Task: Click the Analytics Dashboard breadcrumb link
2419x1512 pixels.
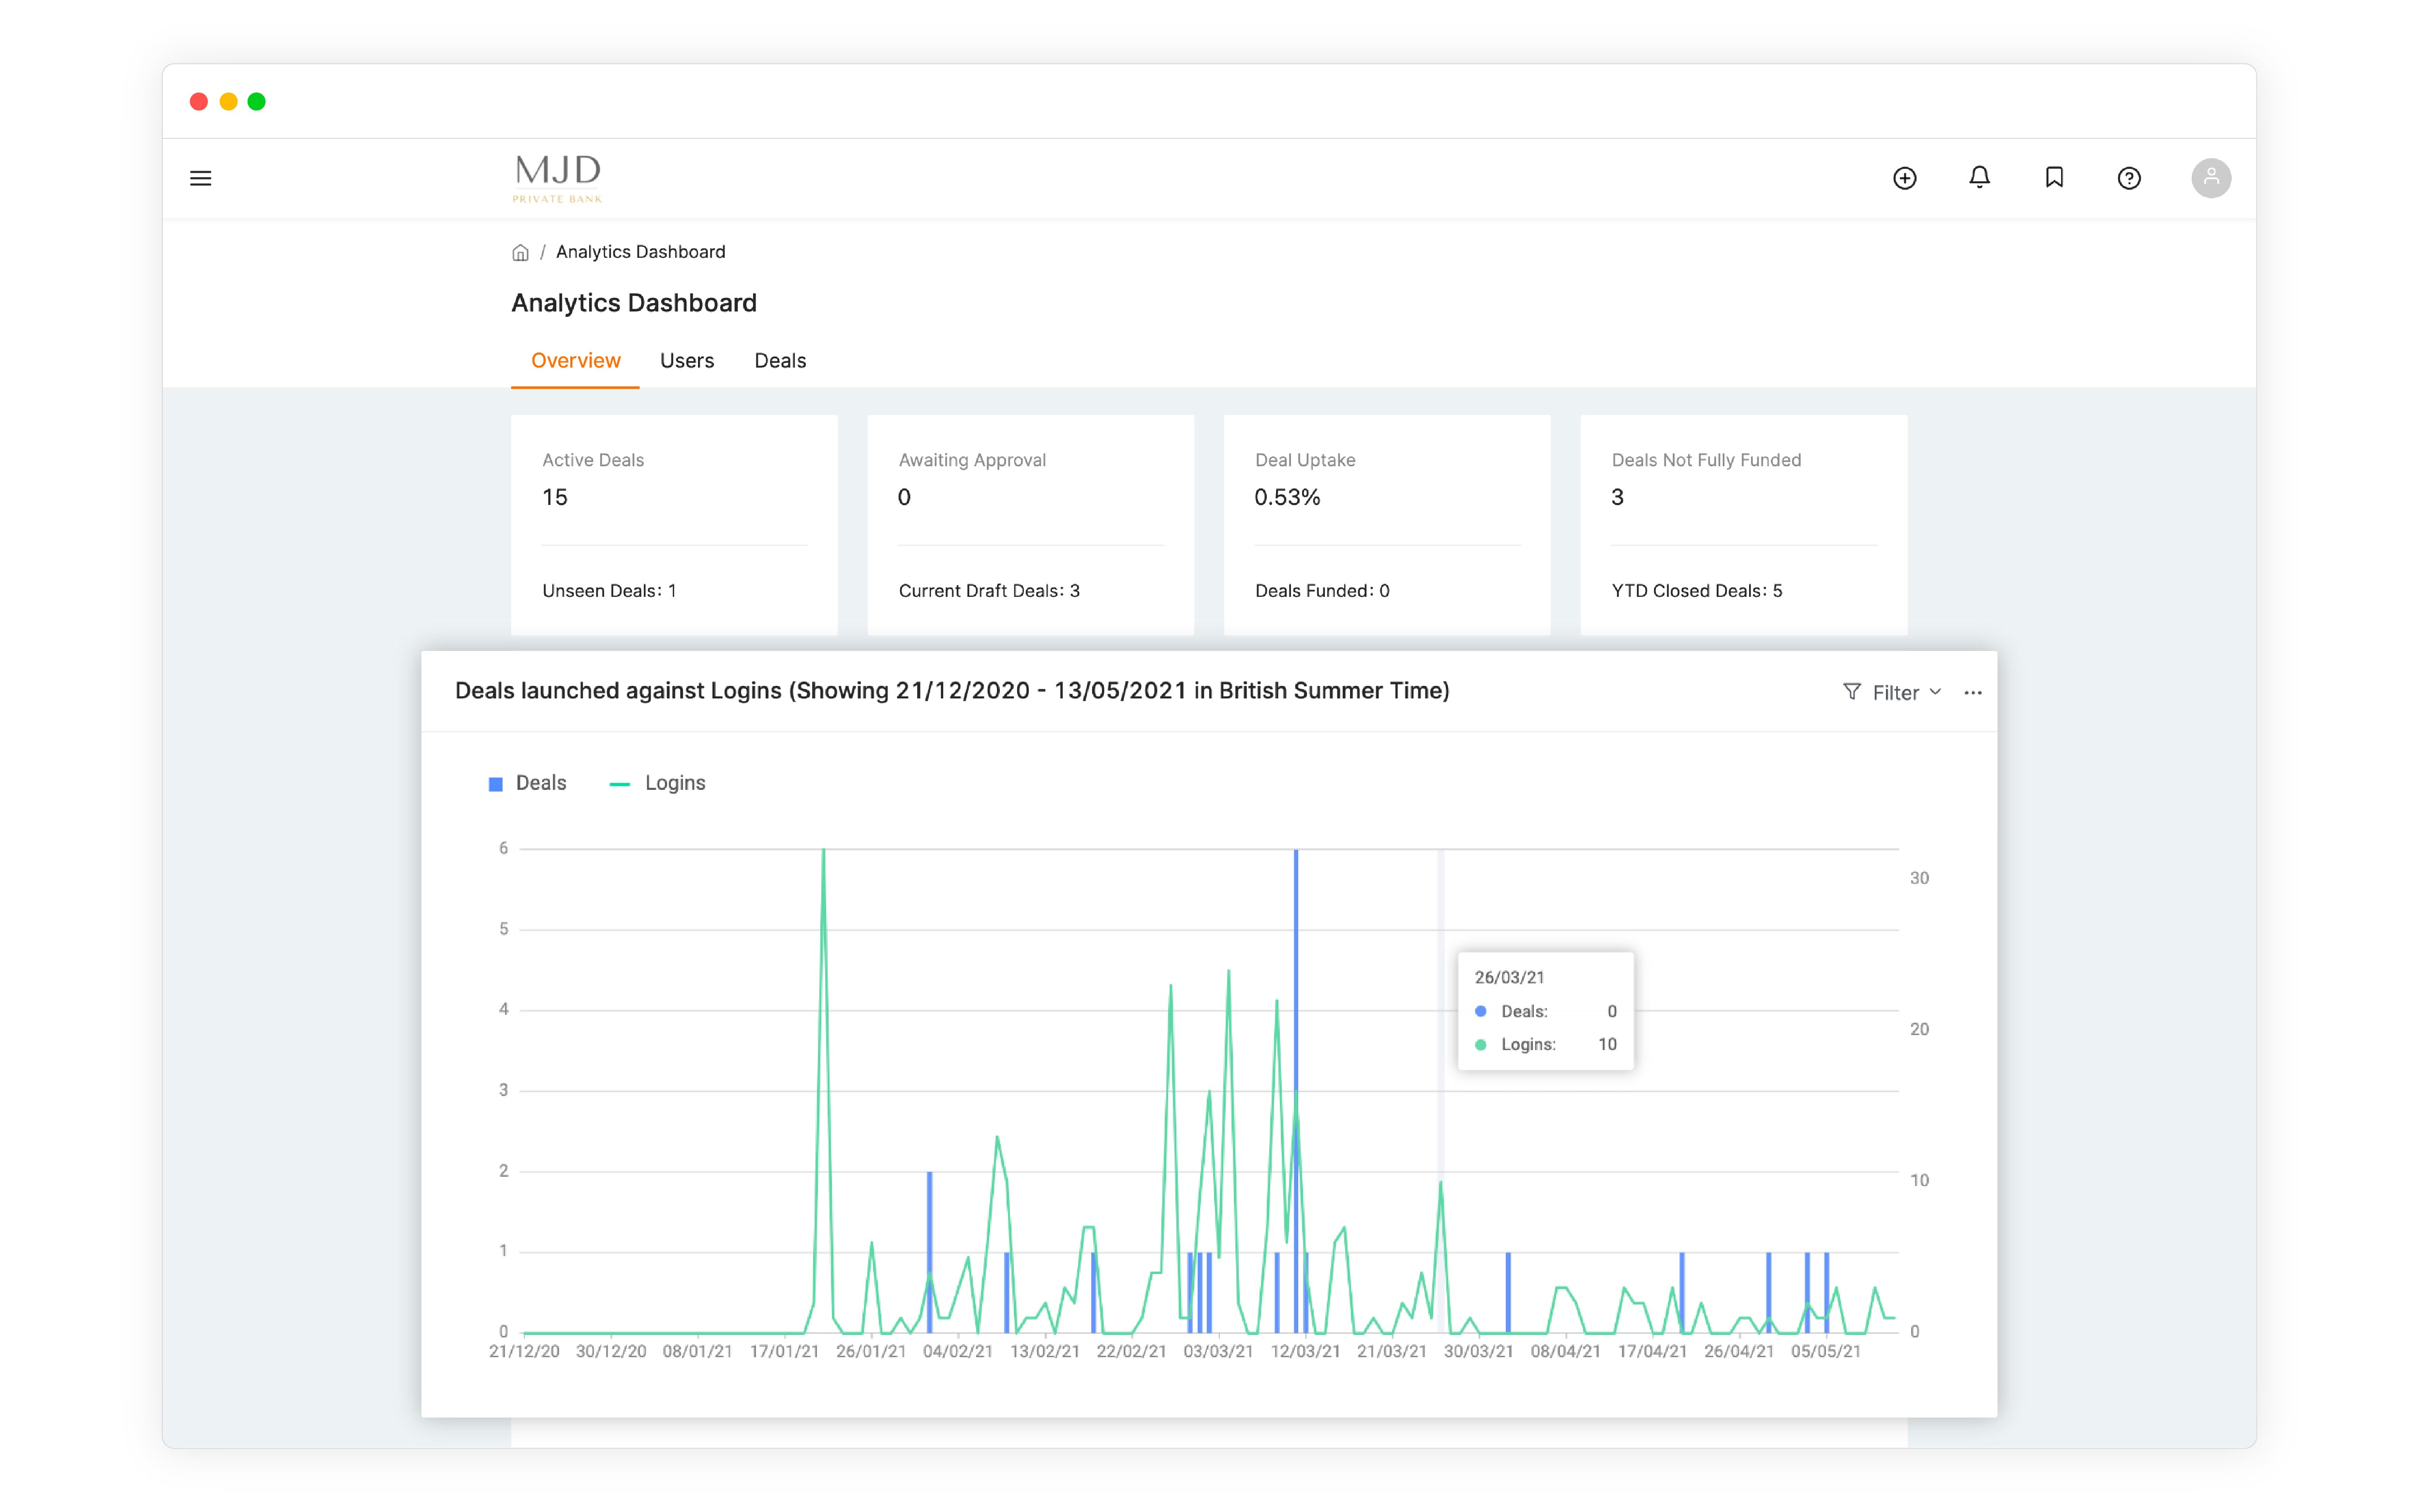Action: coord(640,252)
